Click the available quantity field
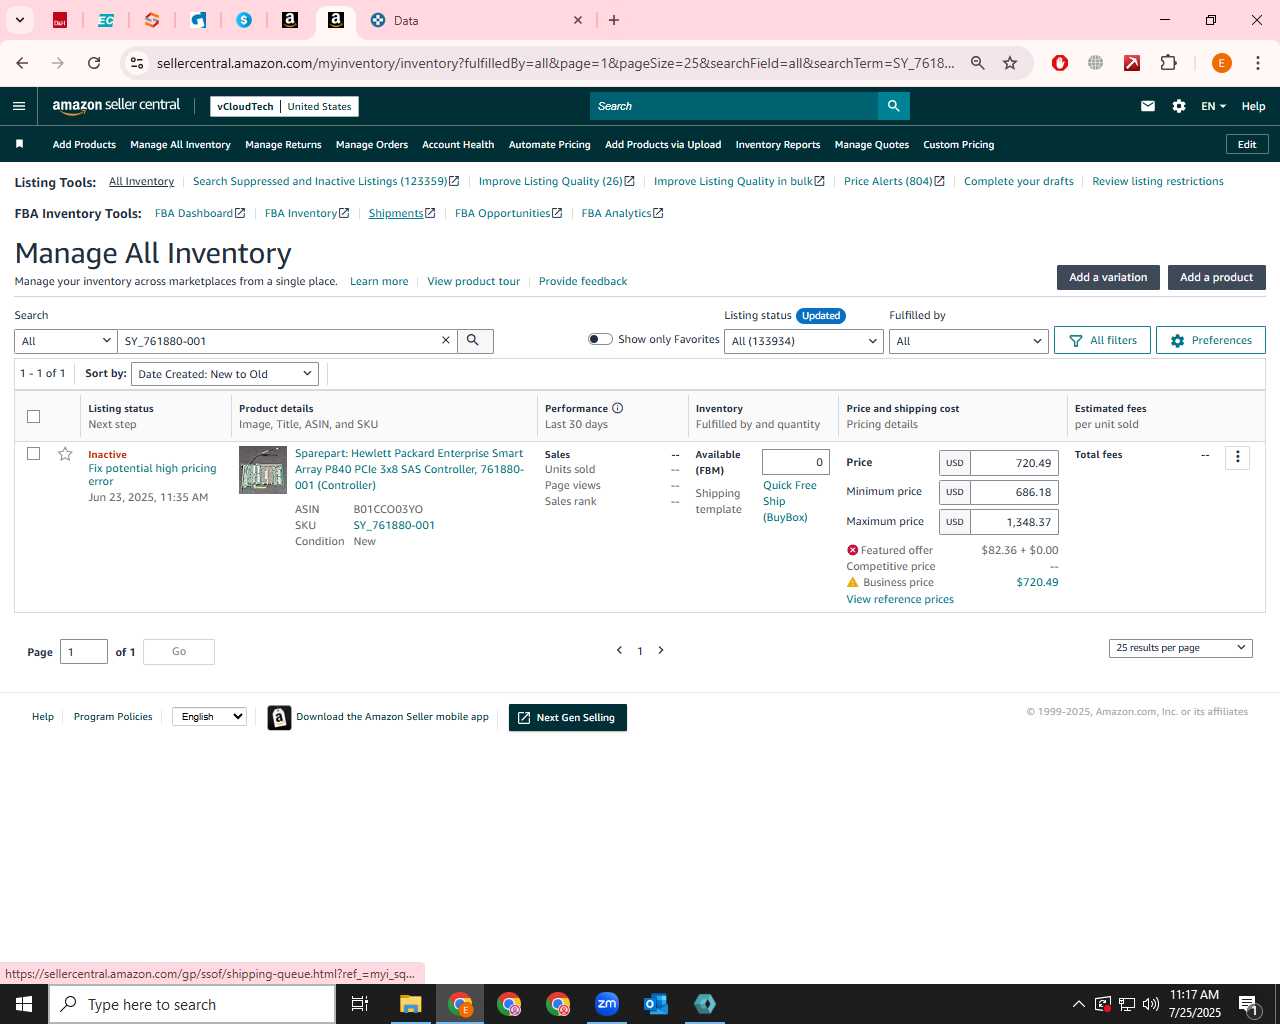The height and width of the screenshot is (1024, 1280). coord(796,462)
